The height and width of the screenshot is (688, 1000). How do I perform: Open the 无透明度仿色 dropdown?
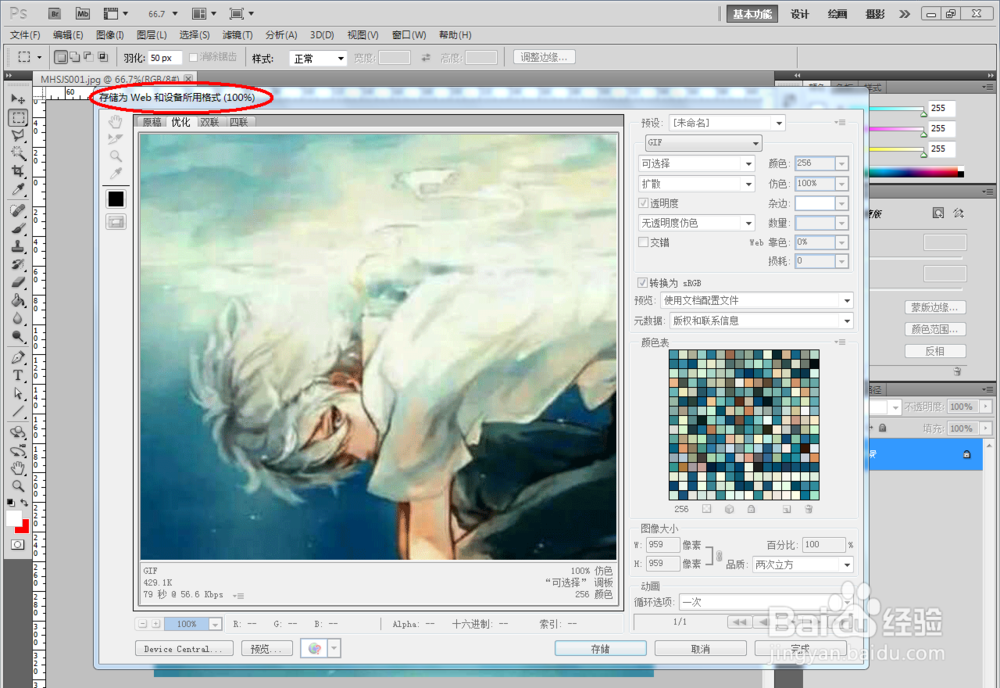[x=696, y=223]
